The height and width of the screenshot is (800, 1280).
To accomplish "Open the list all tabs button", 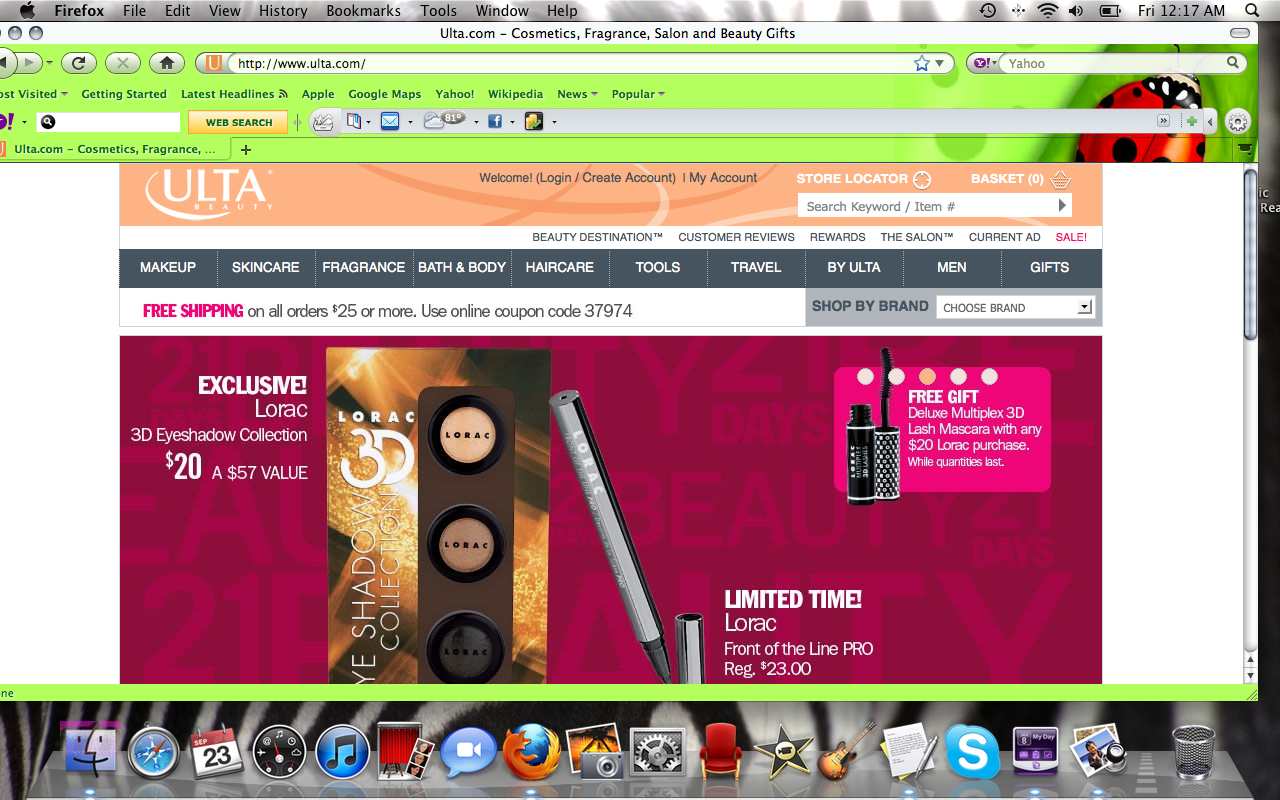I will click(1245, 148).
